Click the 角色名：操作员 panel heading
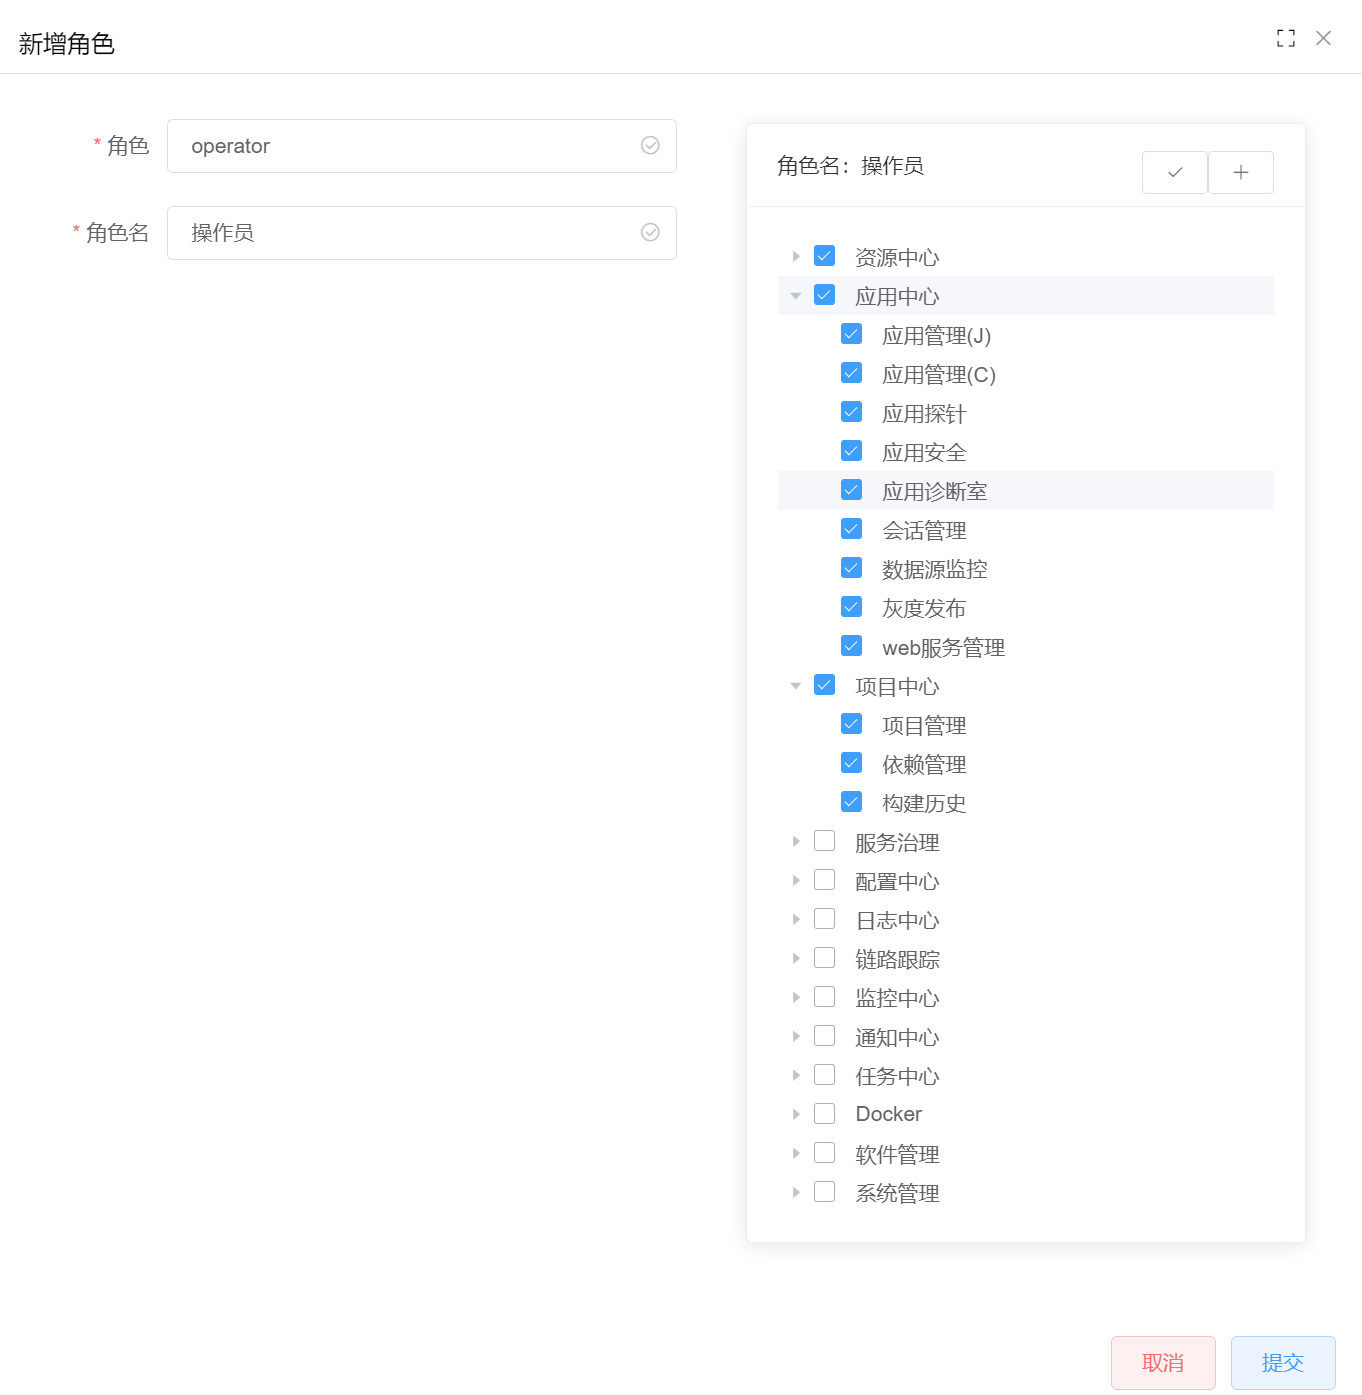Viewport: 1362px width, 1395px height. click(x=850, y=166)
